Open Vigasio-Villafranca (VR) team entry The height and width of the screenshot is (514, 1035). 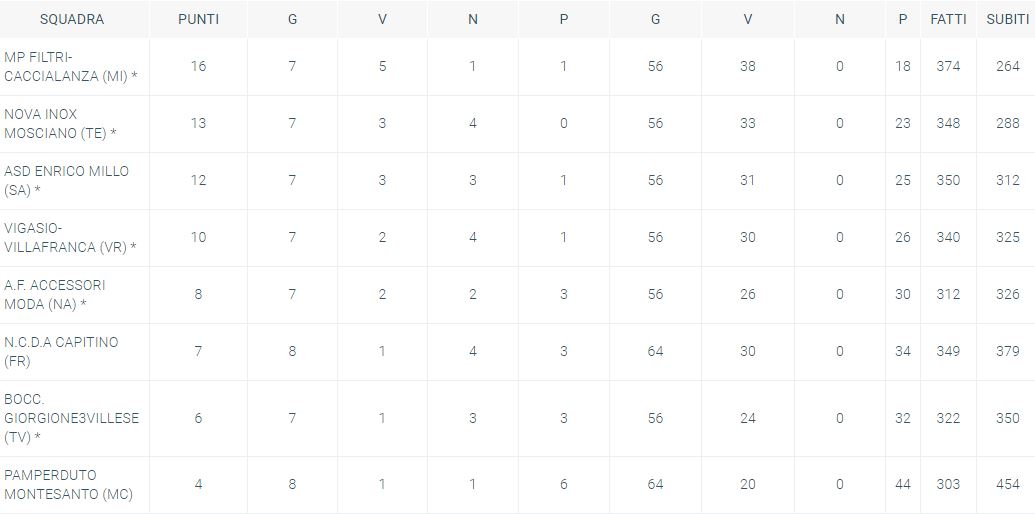70,238
